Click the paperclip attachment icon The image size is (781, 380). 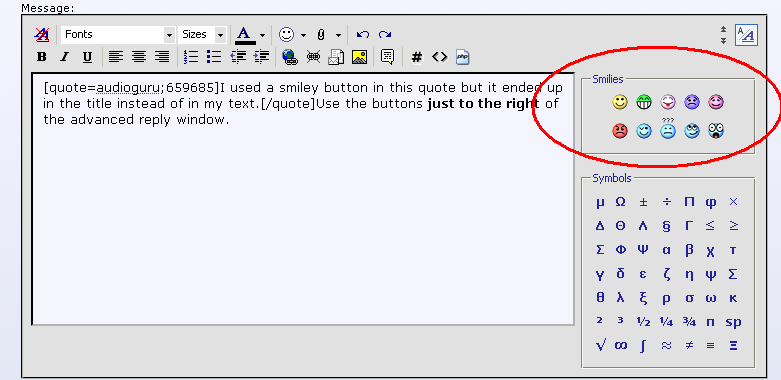tap(321, 35)
